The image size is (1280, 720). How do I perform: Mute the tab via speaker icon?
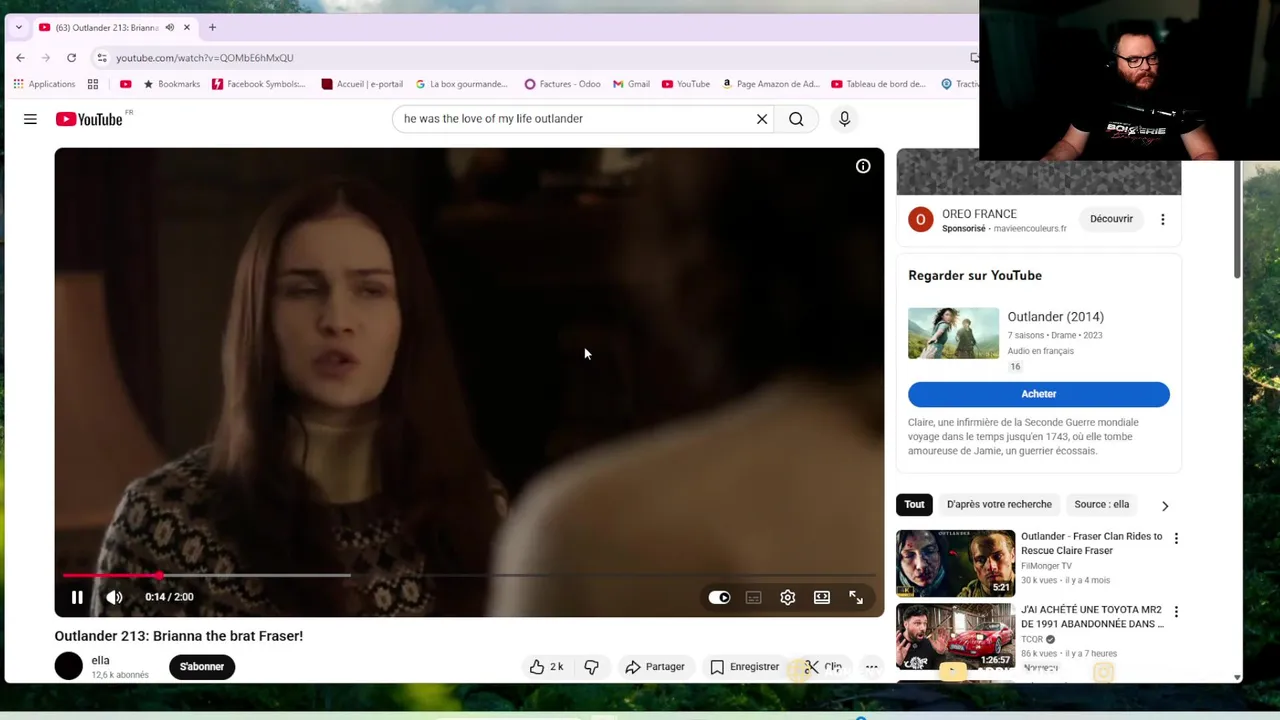tap(169, 27)
